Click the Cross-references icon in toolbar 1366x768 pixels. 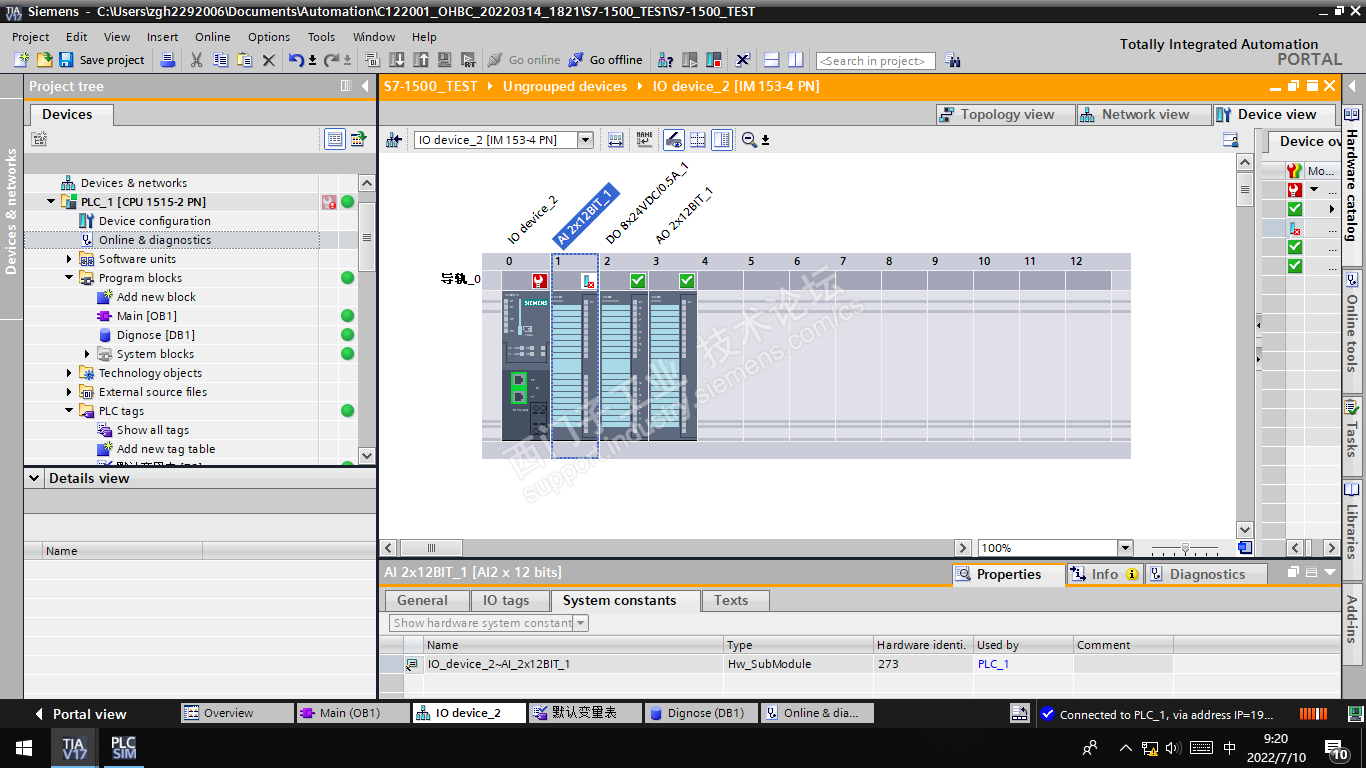[x=743, y=60]
